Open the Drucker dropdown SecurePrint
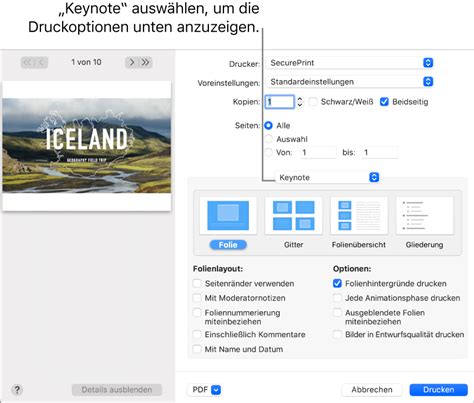This screenshot has height=403, width=474. (x=350, y=63)
